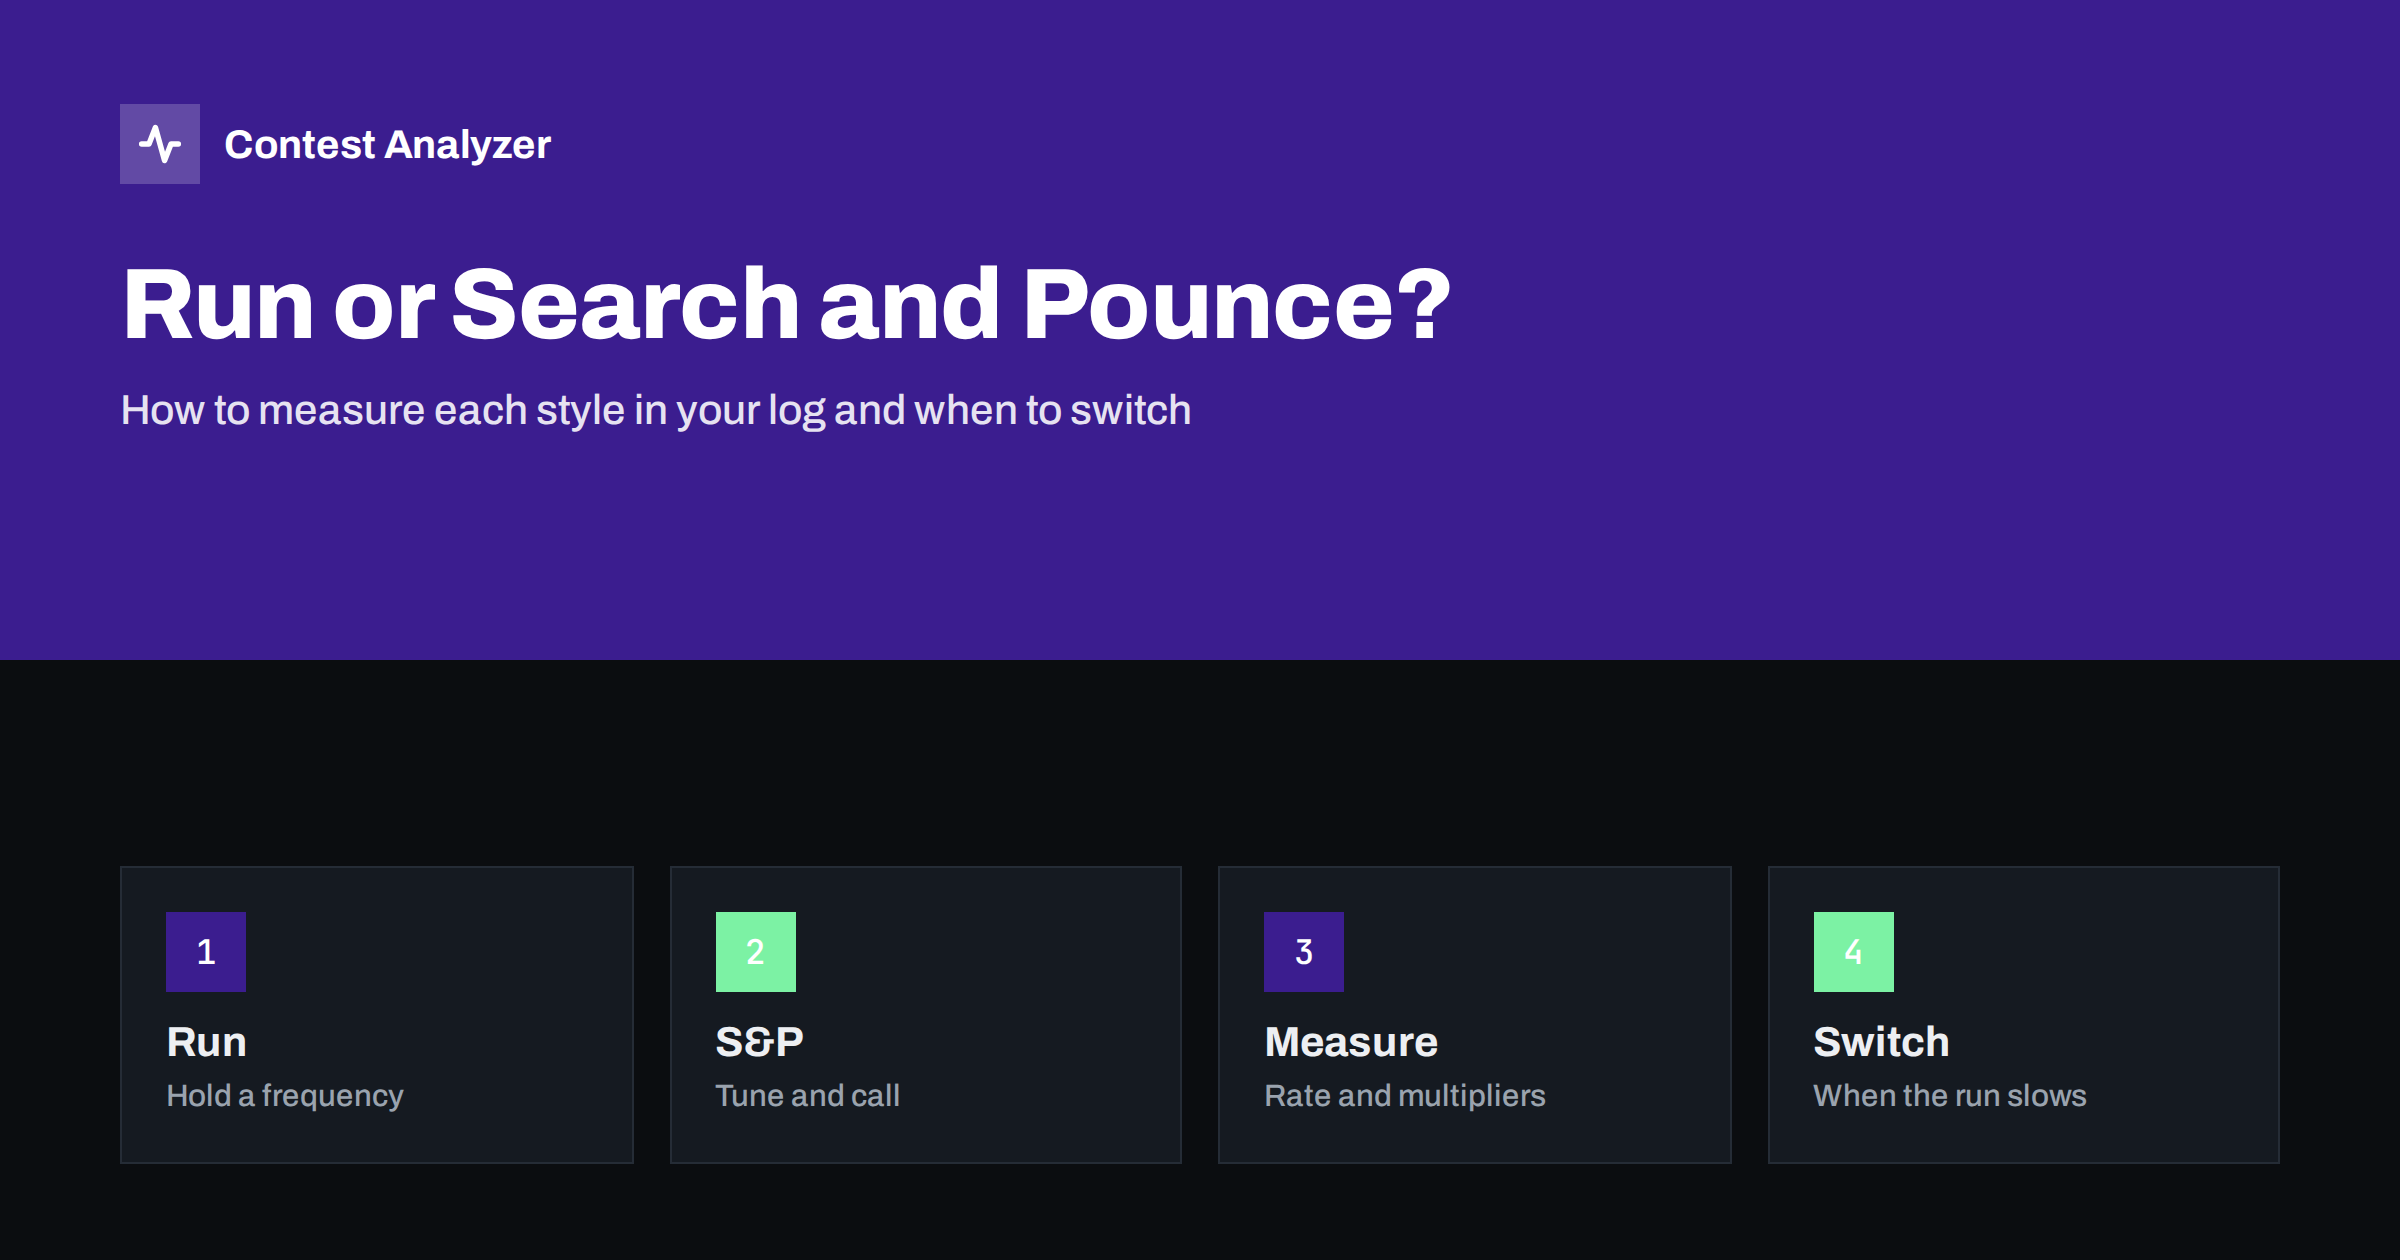Click the Tune and call description
The image size is (2400, 1260).
(x=808, y=1096)
